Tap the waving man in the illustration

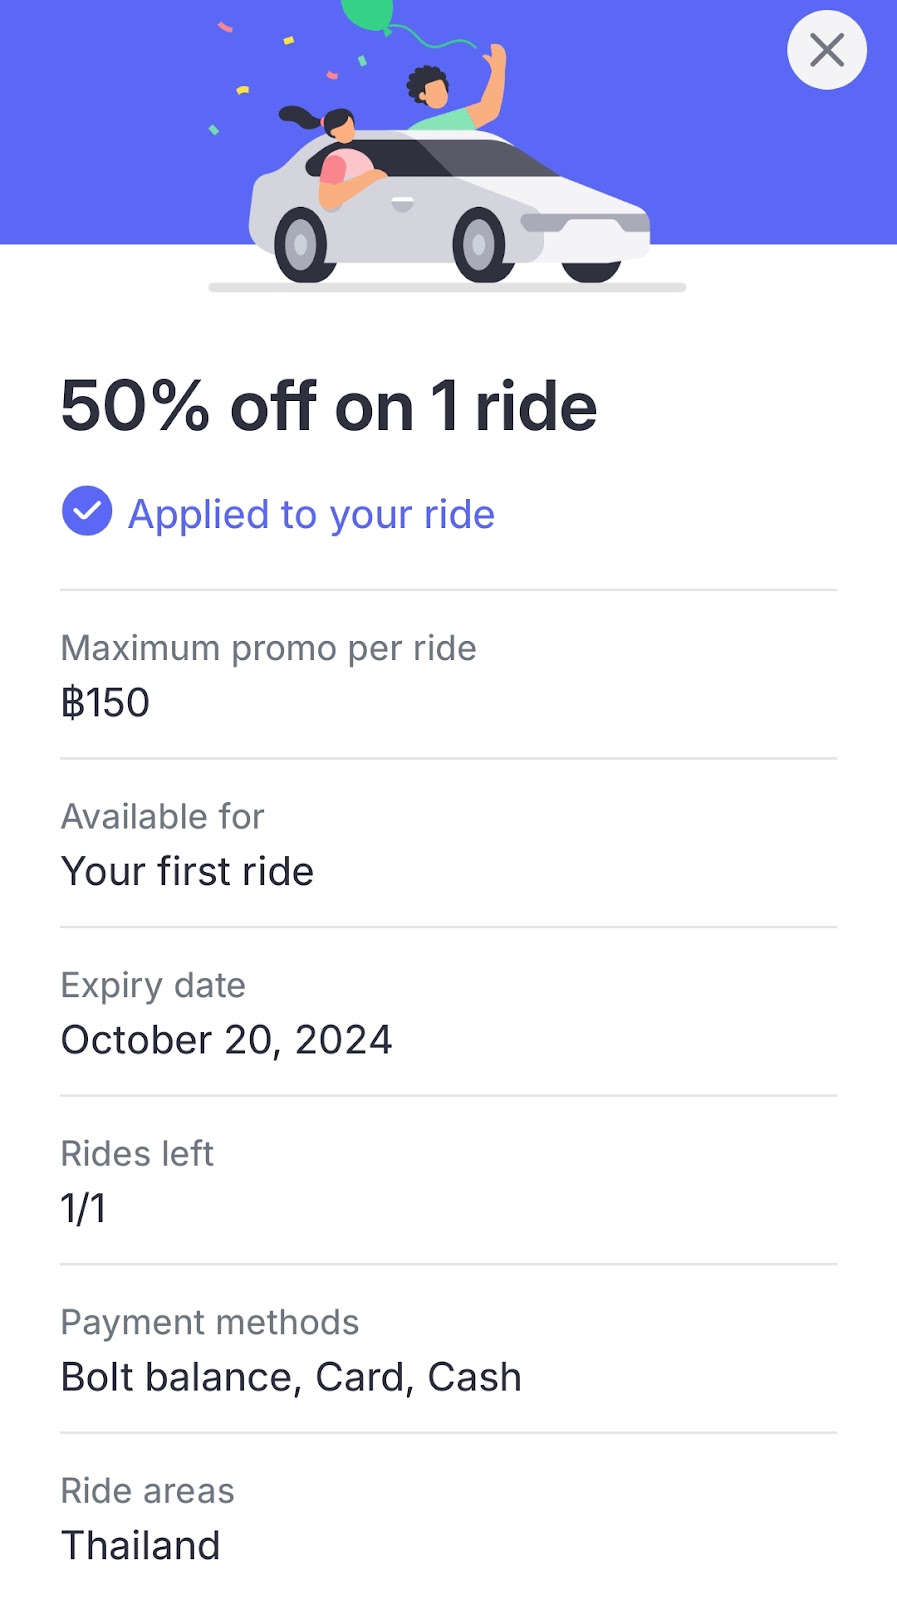[x=450, y=95]
